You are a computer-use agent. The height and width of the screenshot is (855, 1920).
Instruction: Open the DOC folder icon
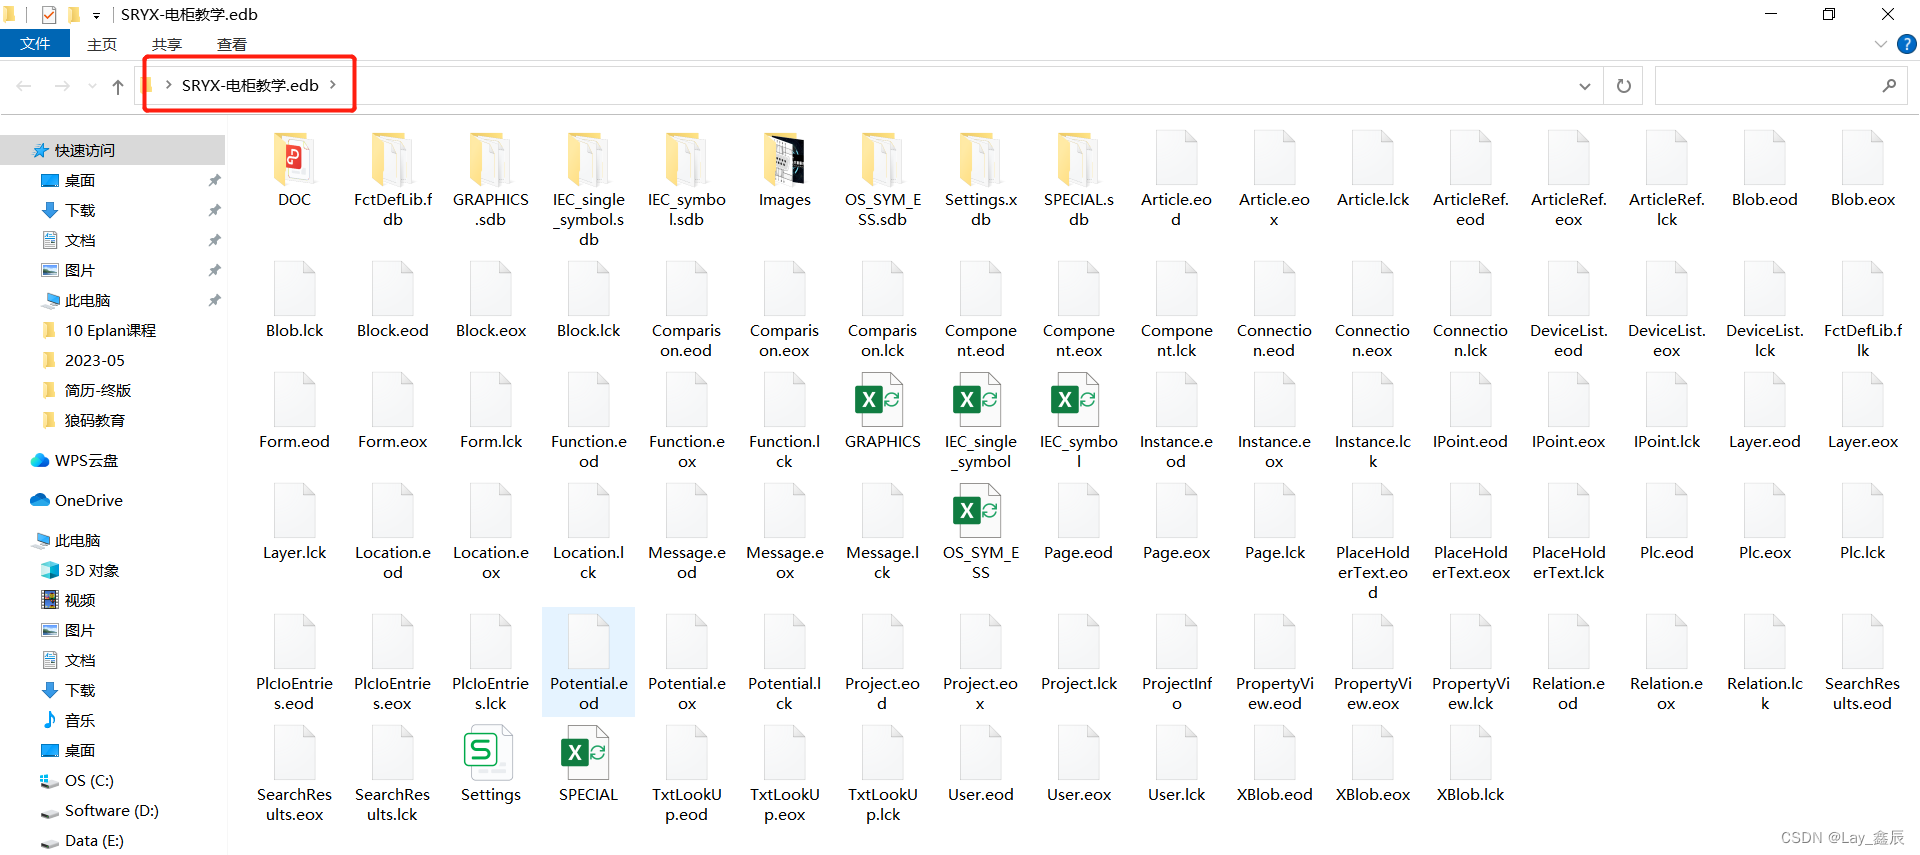(294, 160)
